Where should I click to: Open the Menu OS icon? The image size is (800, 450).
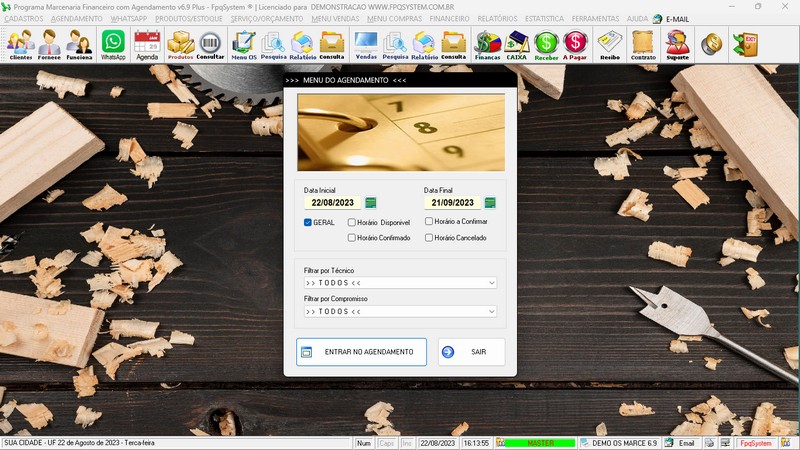(244, 45)
